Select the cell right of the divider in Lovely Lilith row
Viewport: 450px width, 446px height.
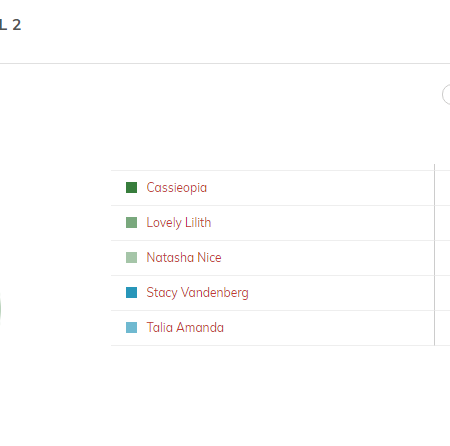tap(443, 223)
